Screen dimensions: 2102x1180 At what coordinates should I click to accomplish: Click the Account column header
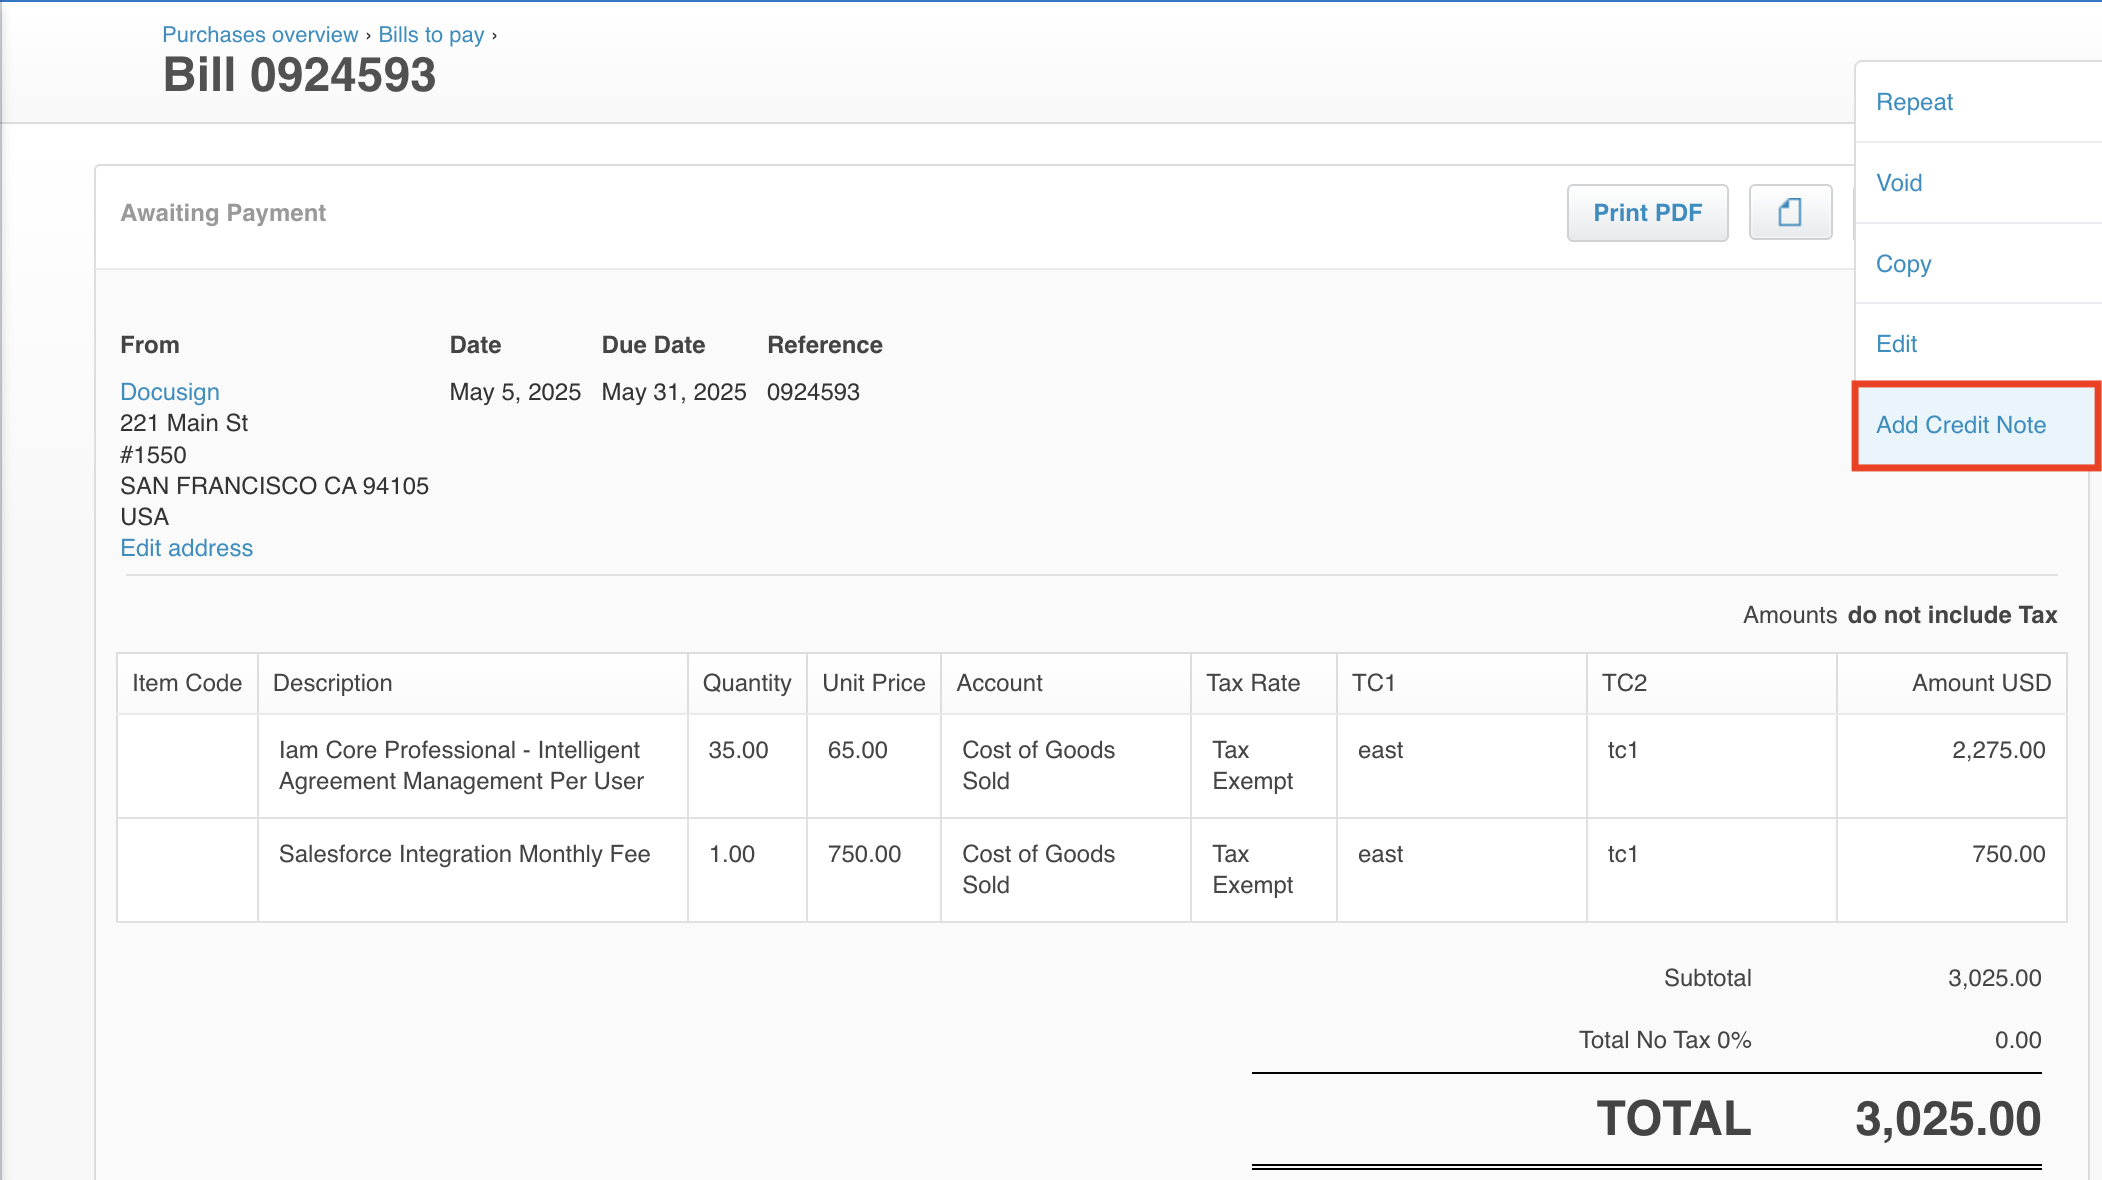[x=1066, y=683]
